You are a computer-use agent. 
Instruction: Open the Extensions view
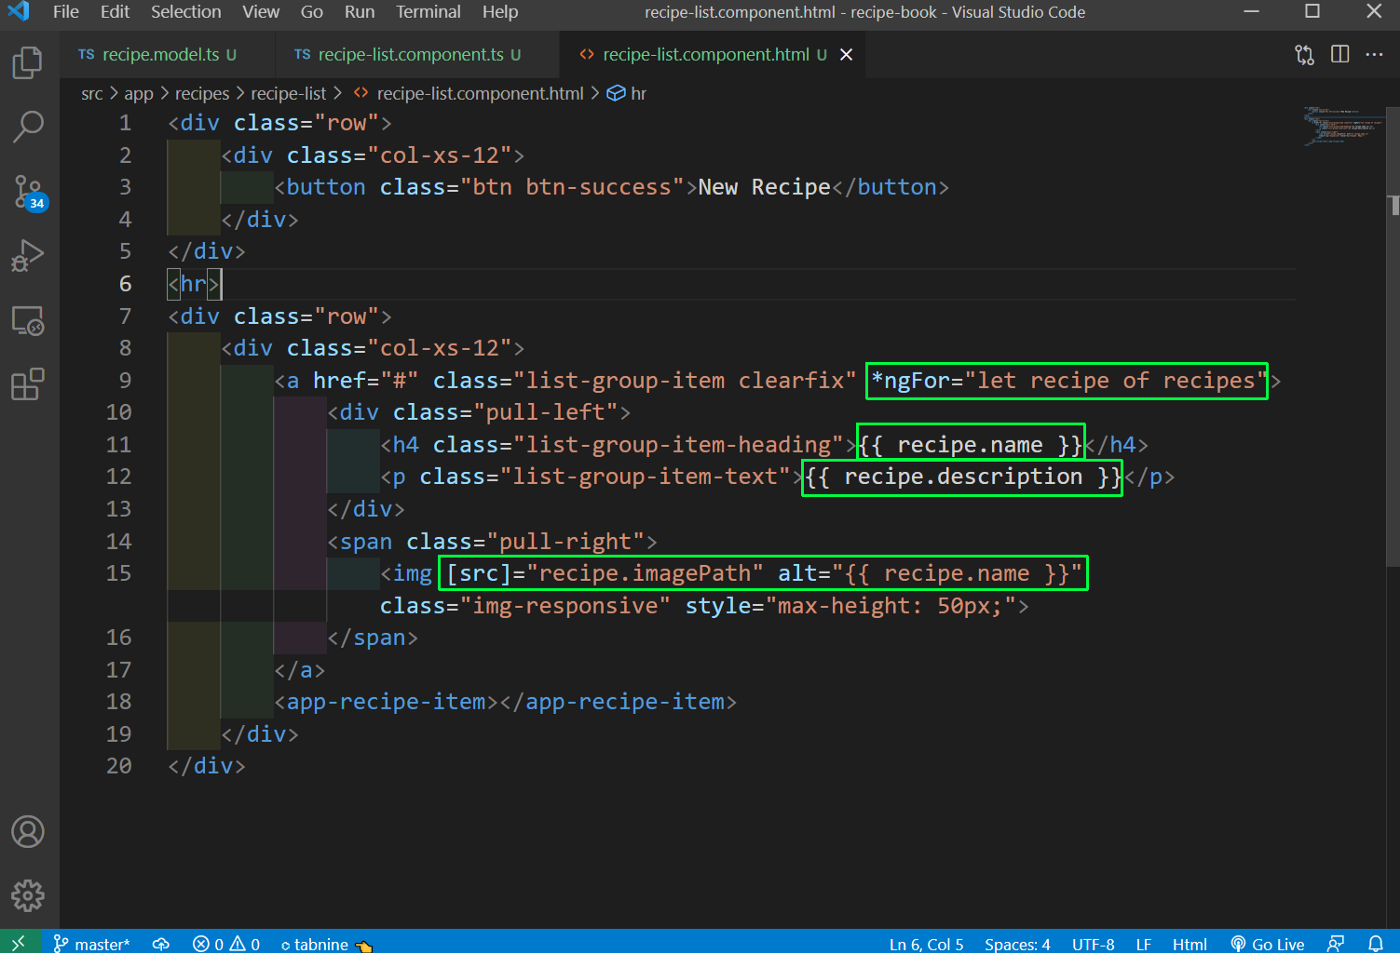pos(28,385)
